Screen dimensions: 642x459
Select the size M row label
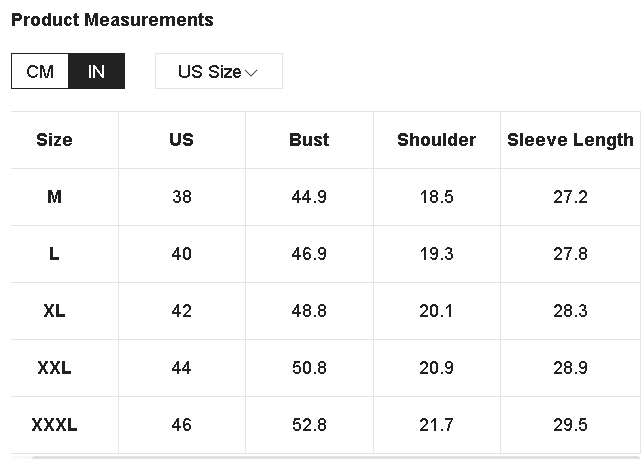[54, 197]
